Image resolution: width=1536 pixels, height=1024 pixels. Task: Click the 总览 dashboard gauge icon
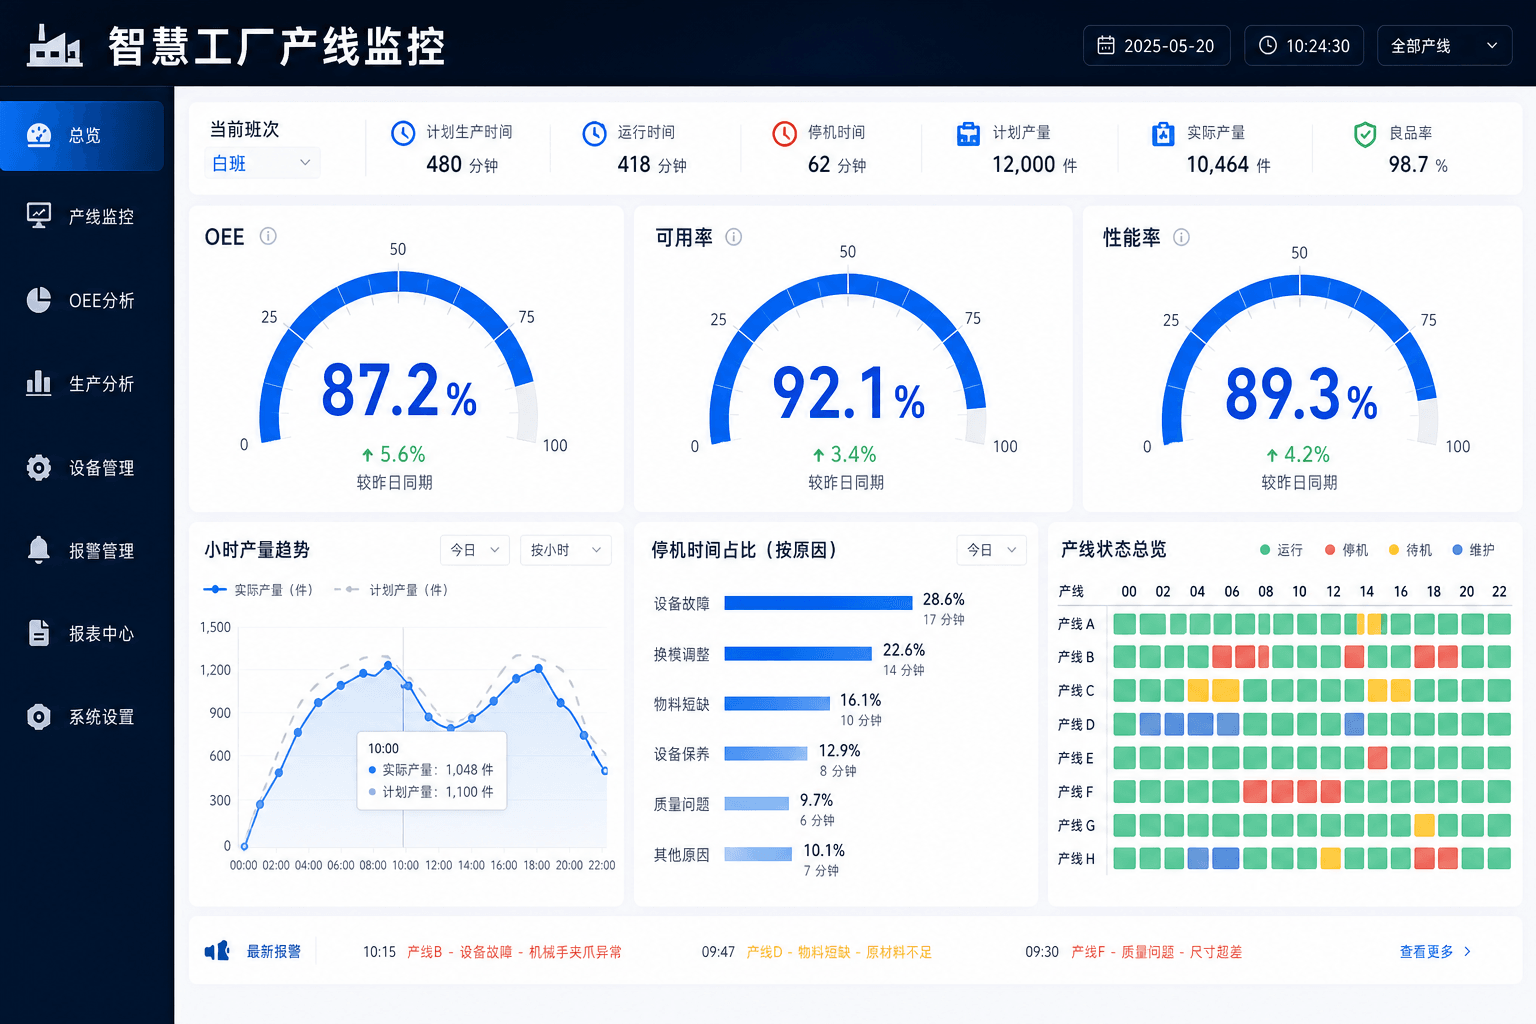[39, 135]
